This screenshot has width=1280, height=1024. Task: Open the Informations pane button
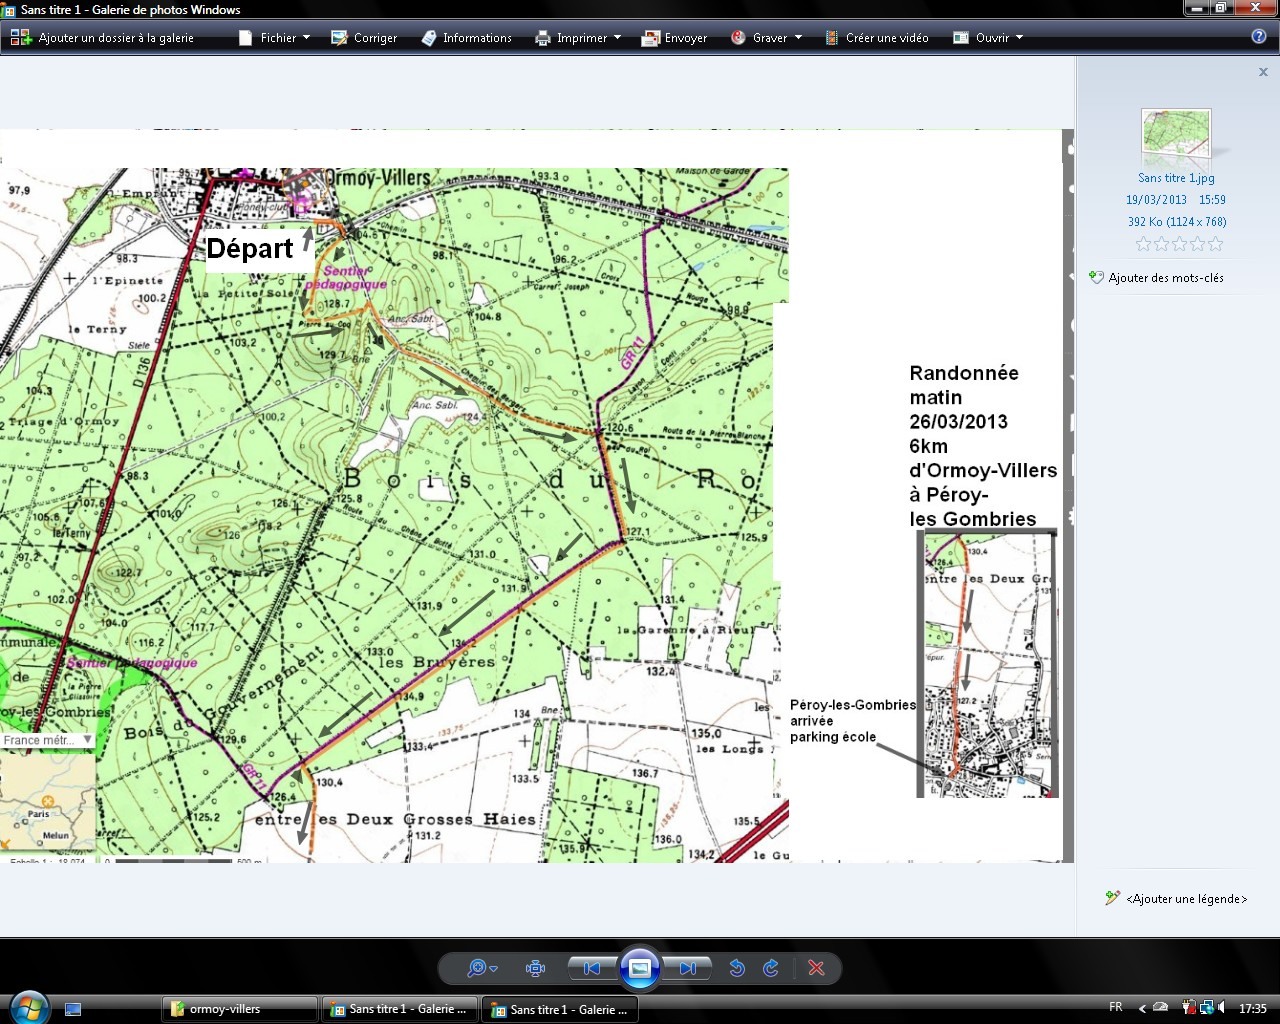coord(466,38)
